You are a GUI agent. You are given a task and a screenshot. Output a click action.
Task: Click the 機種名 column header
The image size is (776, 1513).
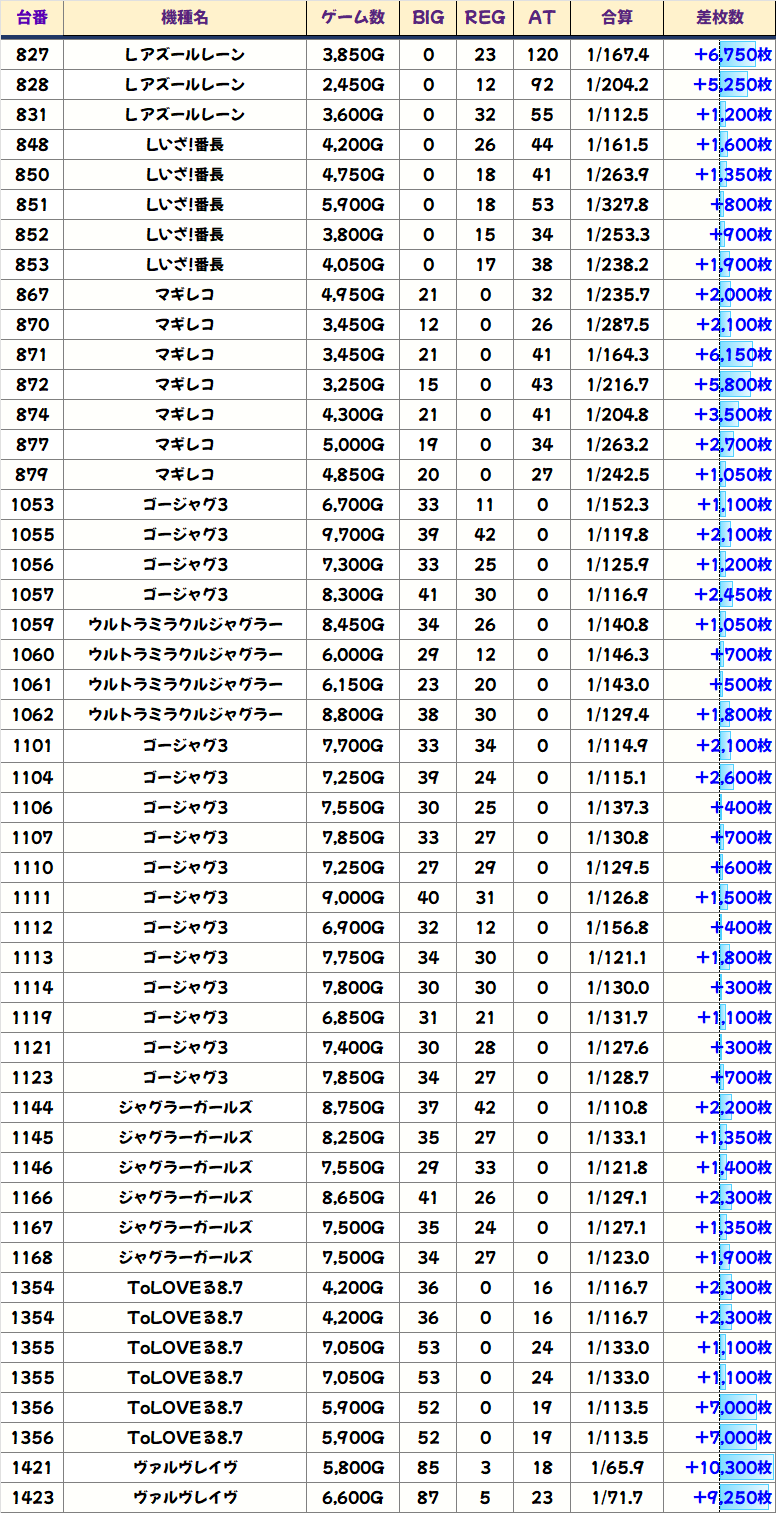pyautogui.click(x=184, y=18)
